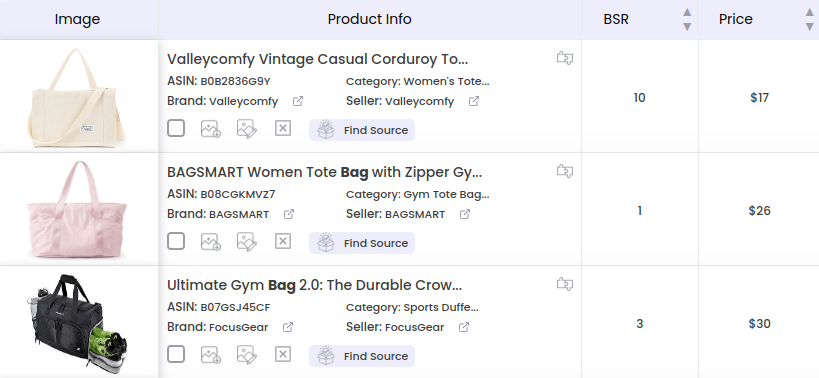Open BAGSMART seller external link icon
Screen dimensions: 819x378
click(465, 214)
